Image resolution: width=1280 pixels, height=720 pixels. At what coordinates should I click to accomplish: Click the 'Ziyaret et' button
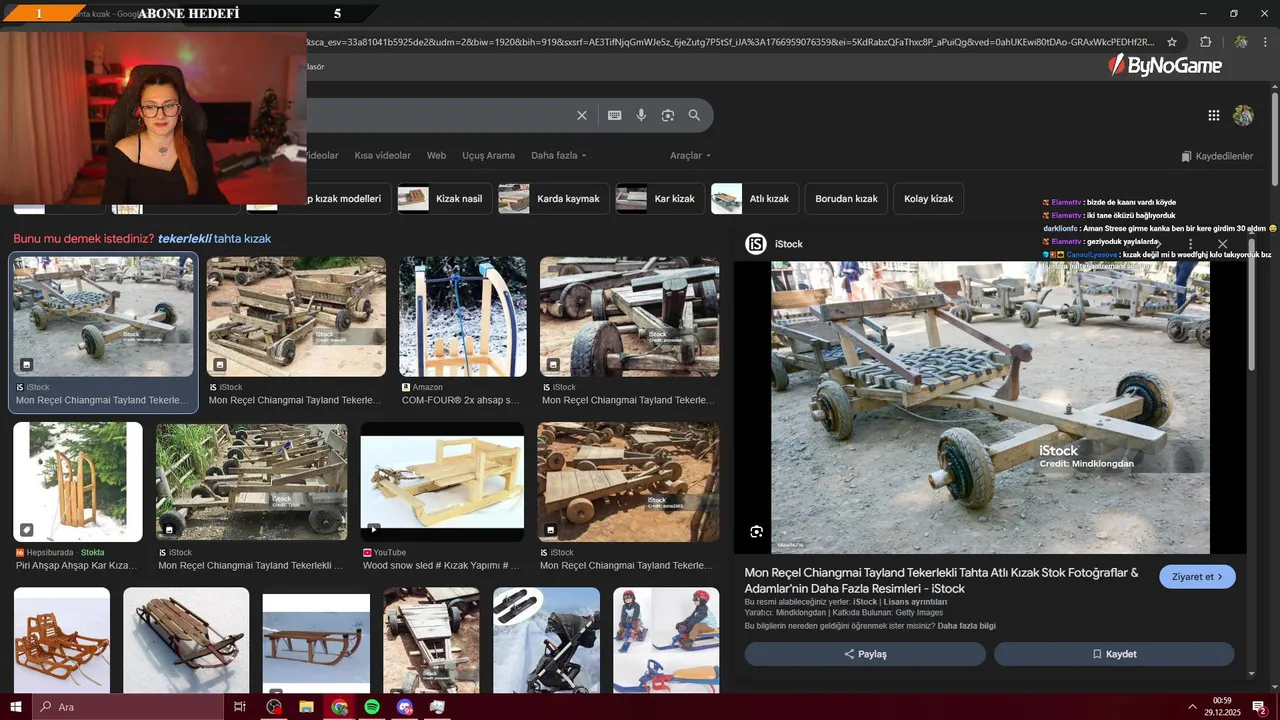click(1197, 577)
